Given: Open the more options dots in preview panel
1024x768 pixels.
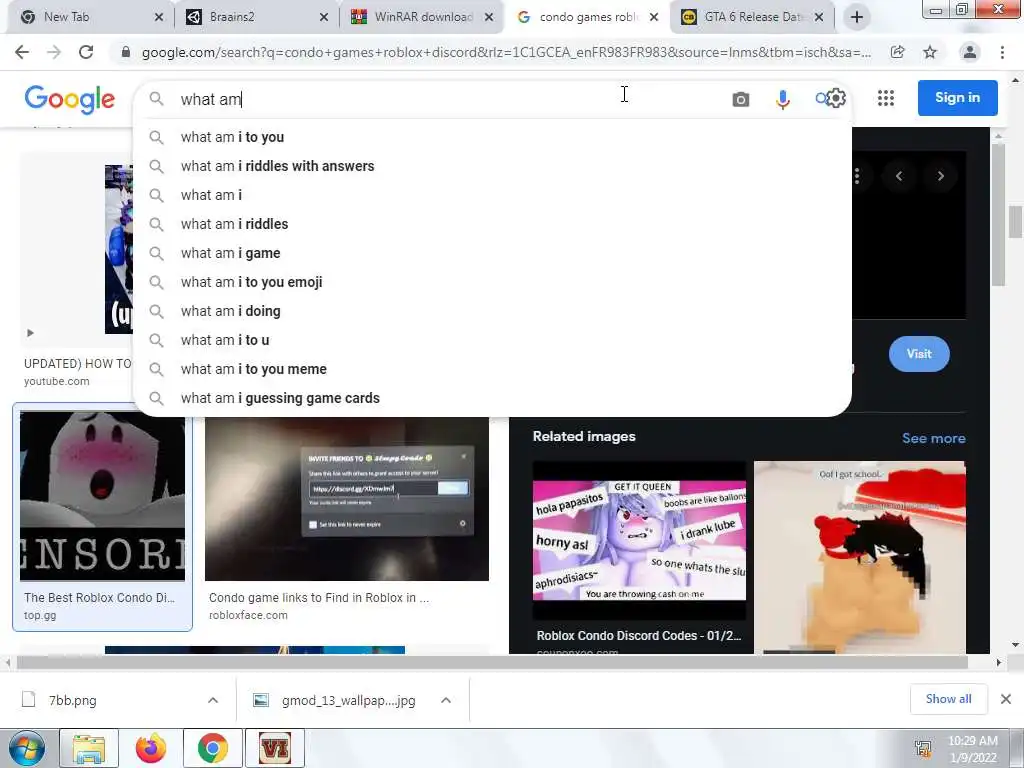Looking at the screenshot, I should tap(857, 176).
